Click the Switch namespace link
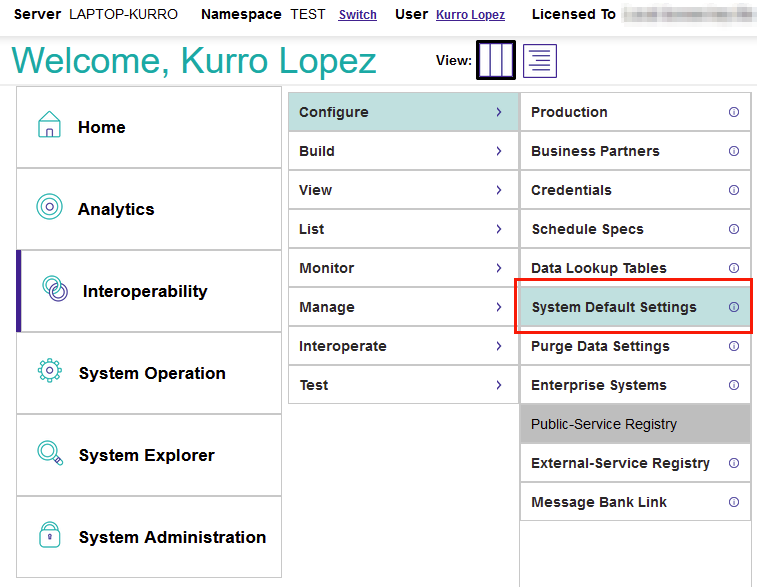Image resolution: width=757 pixels, height=587 pixels. pyautogui.click(x=358, y=15)
